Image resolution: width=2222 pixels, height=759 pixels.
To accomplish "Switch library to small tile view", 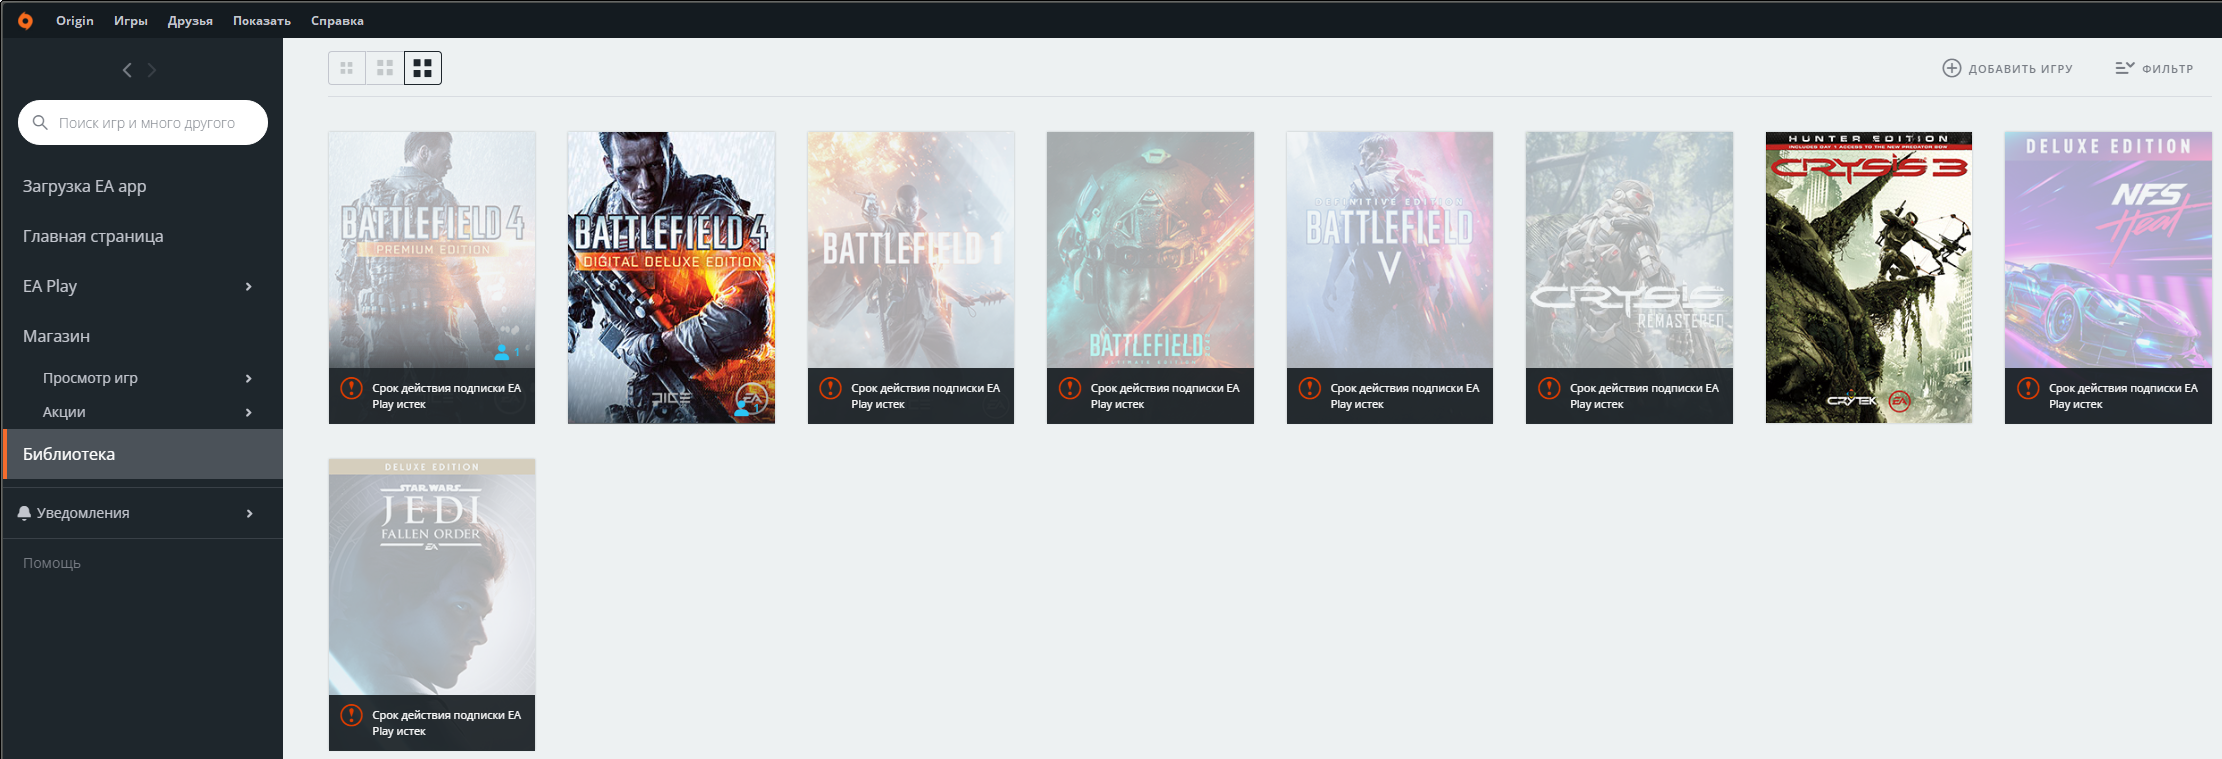I will tap(347, 68).
